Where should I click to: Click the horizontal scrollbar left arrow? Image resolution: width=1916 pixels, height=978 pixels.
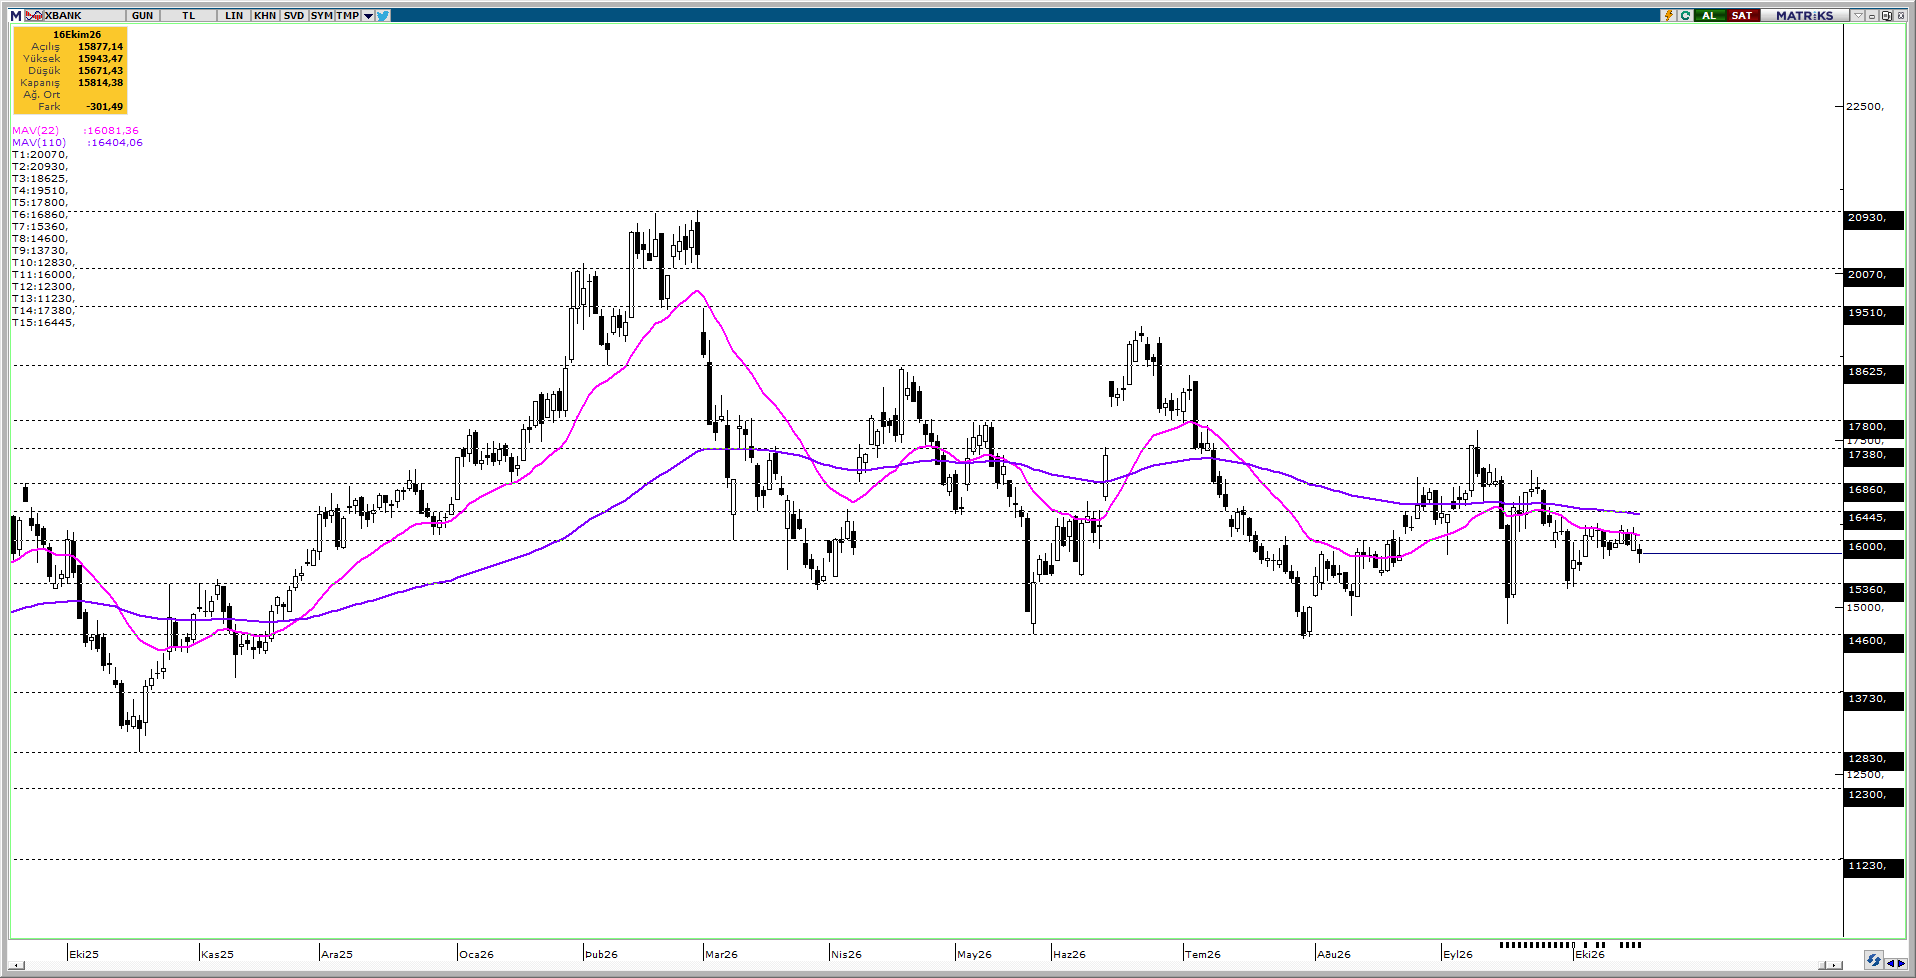[x=15, y=965]
